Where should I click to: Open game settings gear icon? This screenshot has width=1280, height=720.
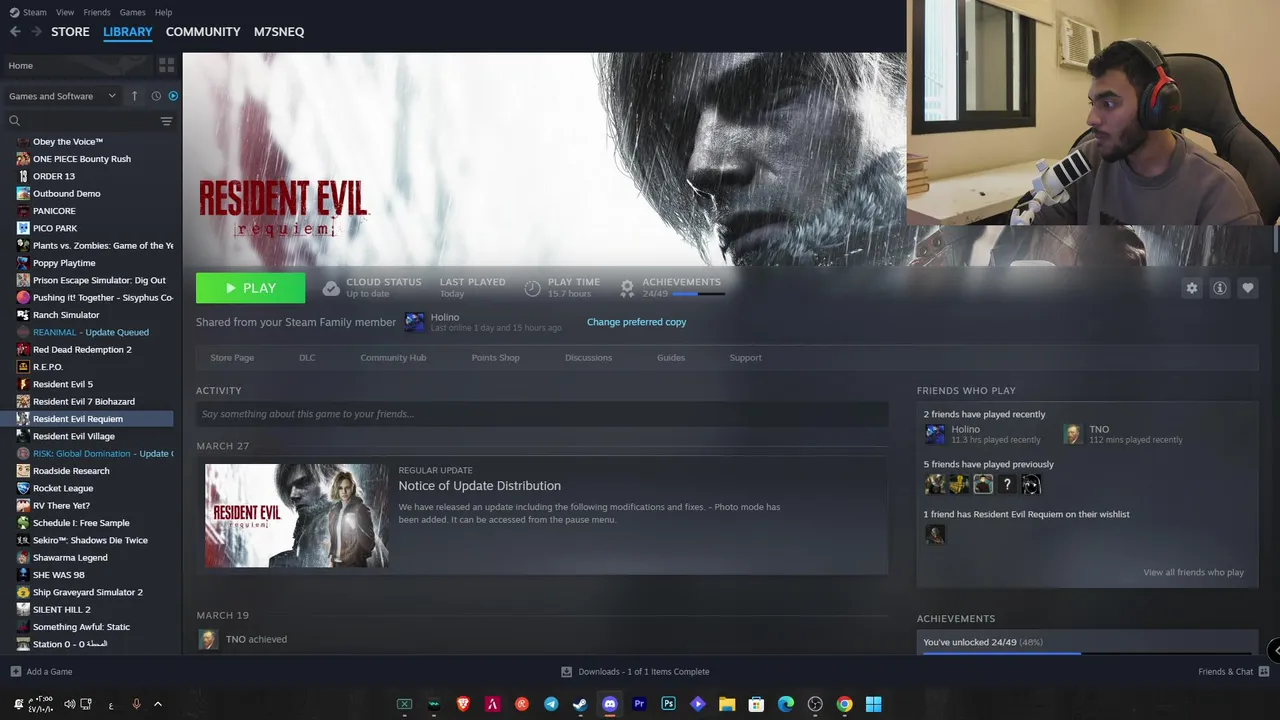point(1191,288)
